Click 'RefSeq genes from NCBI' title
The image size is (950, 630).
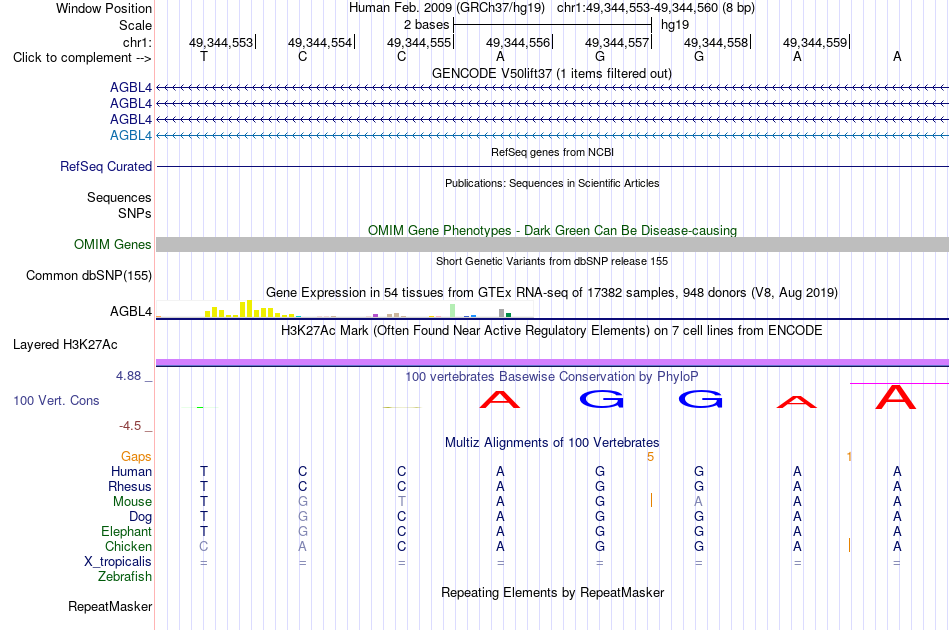click(552, 152)
